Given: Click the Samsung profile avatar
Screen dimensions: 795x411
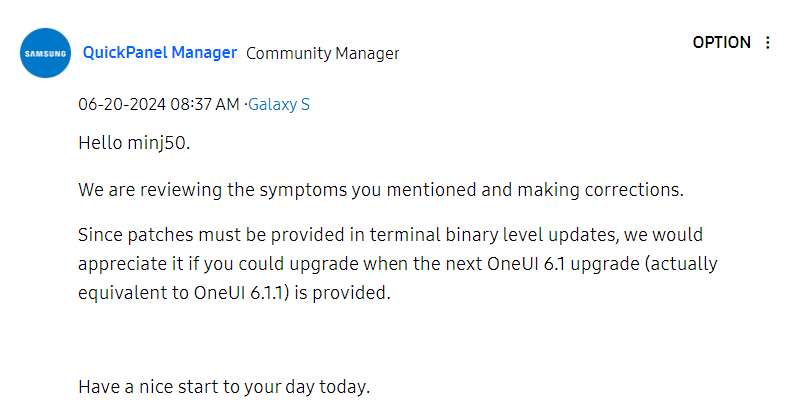Looking at the screenshot, I should point(45,53).
